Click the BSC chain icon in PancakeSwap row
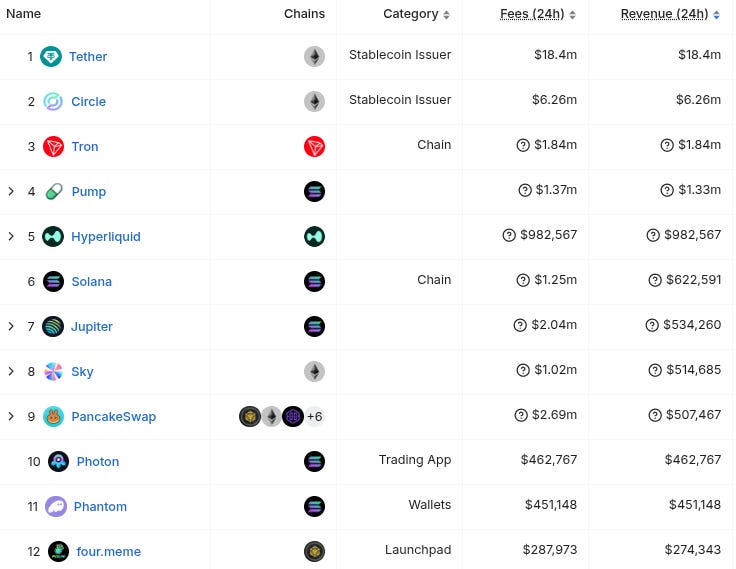736x569 pixels. (x=250, y=416)
